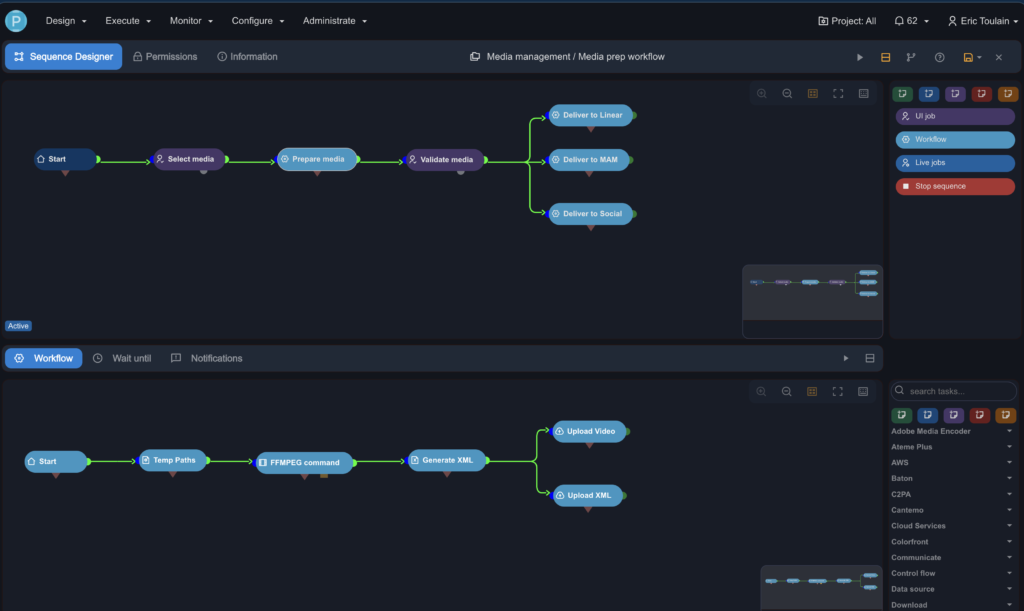The height and width of the screenshot is (611, 1024).
Task: Click the Live jobs button
Action: pyautogui.click(x=954, y=163)
